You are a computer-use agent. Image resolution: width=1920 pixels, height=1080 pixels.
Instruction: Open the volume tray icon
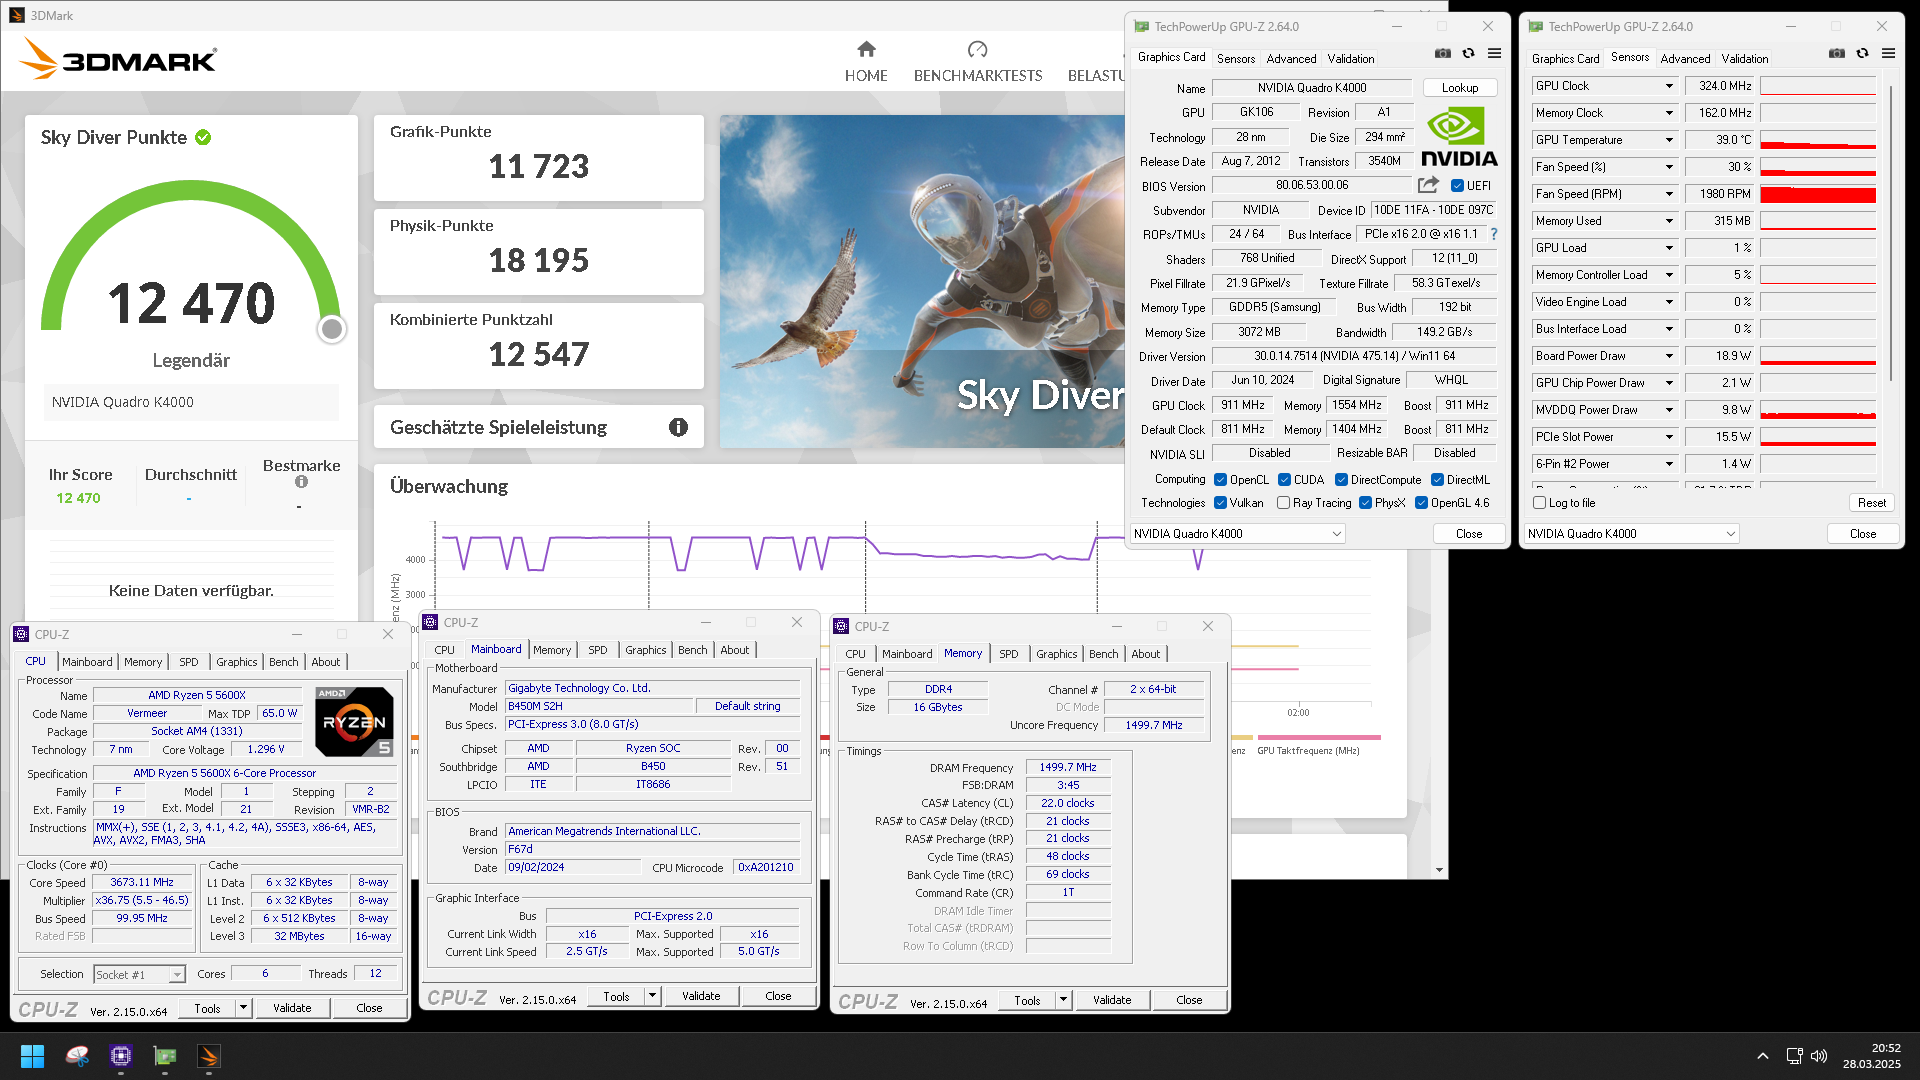(1819, 1056)
